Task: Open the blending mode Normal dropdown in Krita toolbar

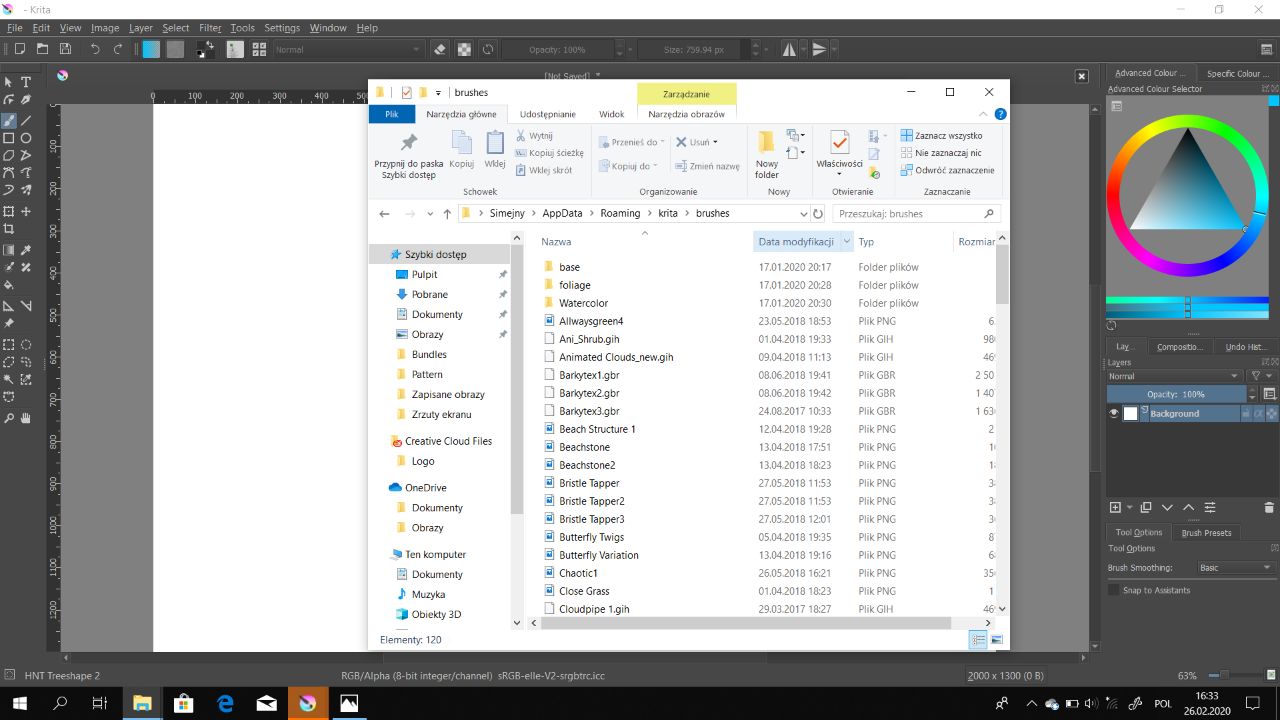Action: [347, 49]
